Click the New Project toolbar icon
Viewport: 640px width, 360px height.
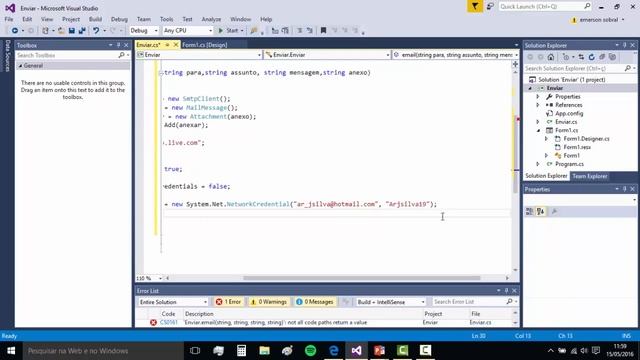[x=45, y=31]
